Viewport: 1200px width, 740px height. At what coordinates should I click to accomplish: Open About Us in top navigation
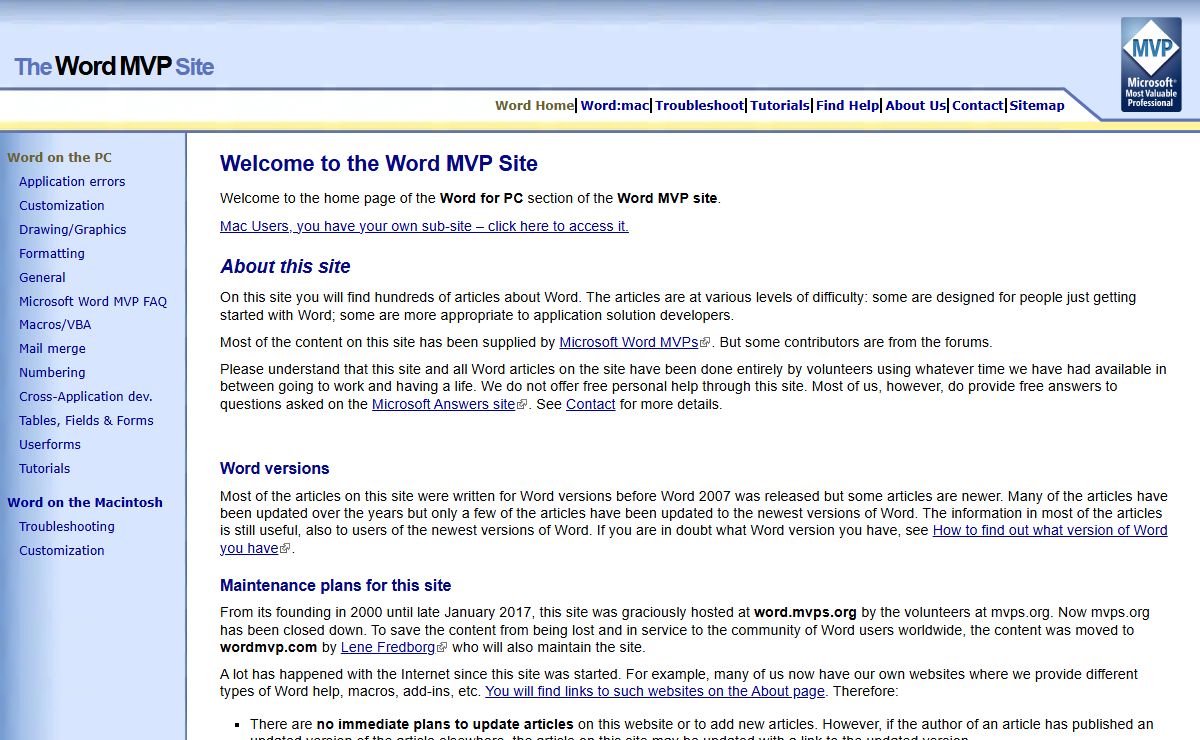[x=915, y=105]
